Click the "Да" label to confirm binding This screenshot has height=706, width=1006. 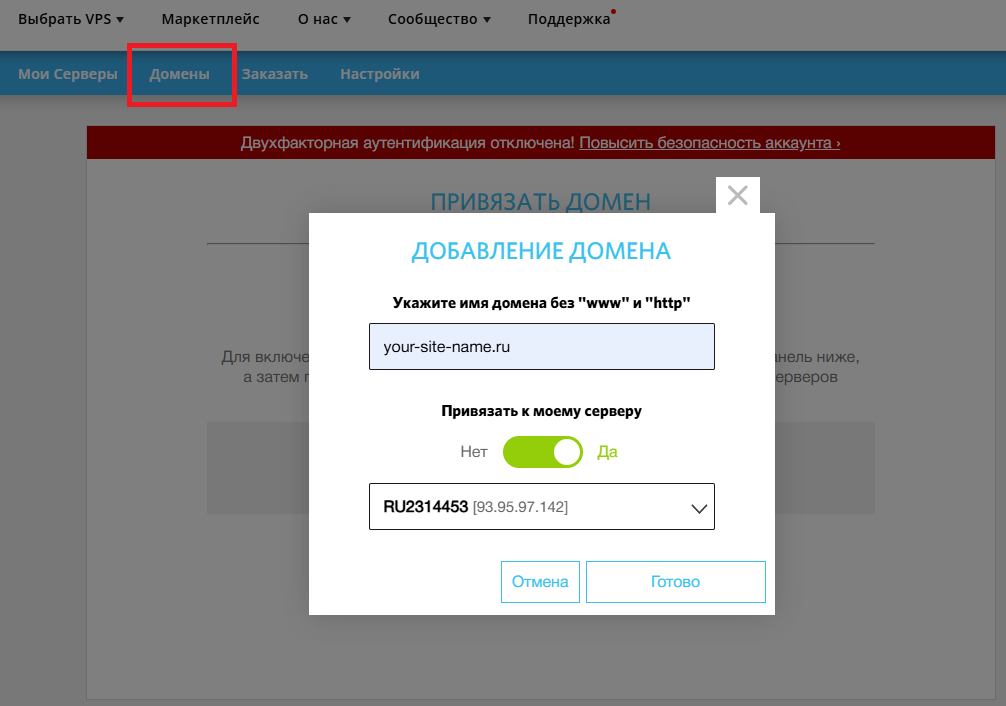pos(605,452)
